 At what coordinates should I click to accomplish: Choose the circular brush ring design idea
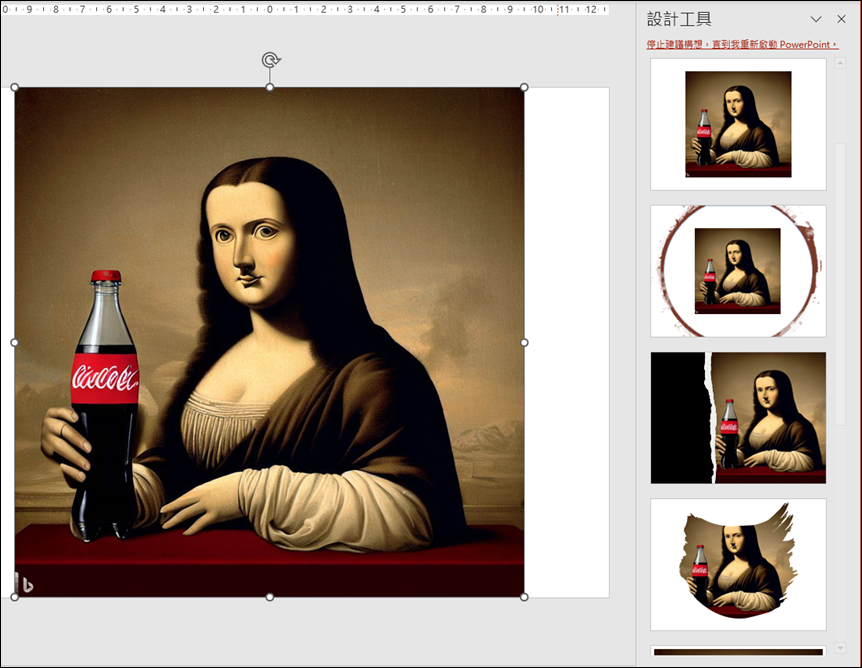coord(738,271)
